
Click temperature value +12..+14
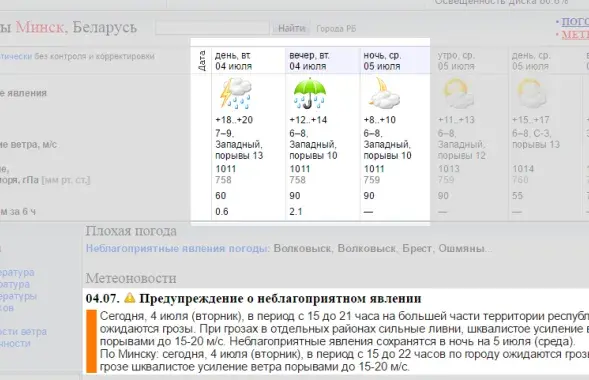pyautogui.click(x=308, y=120)
